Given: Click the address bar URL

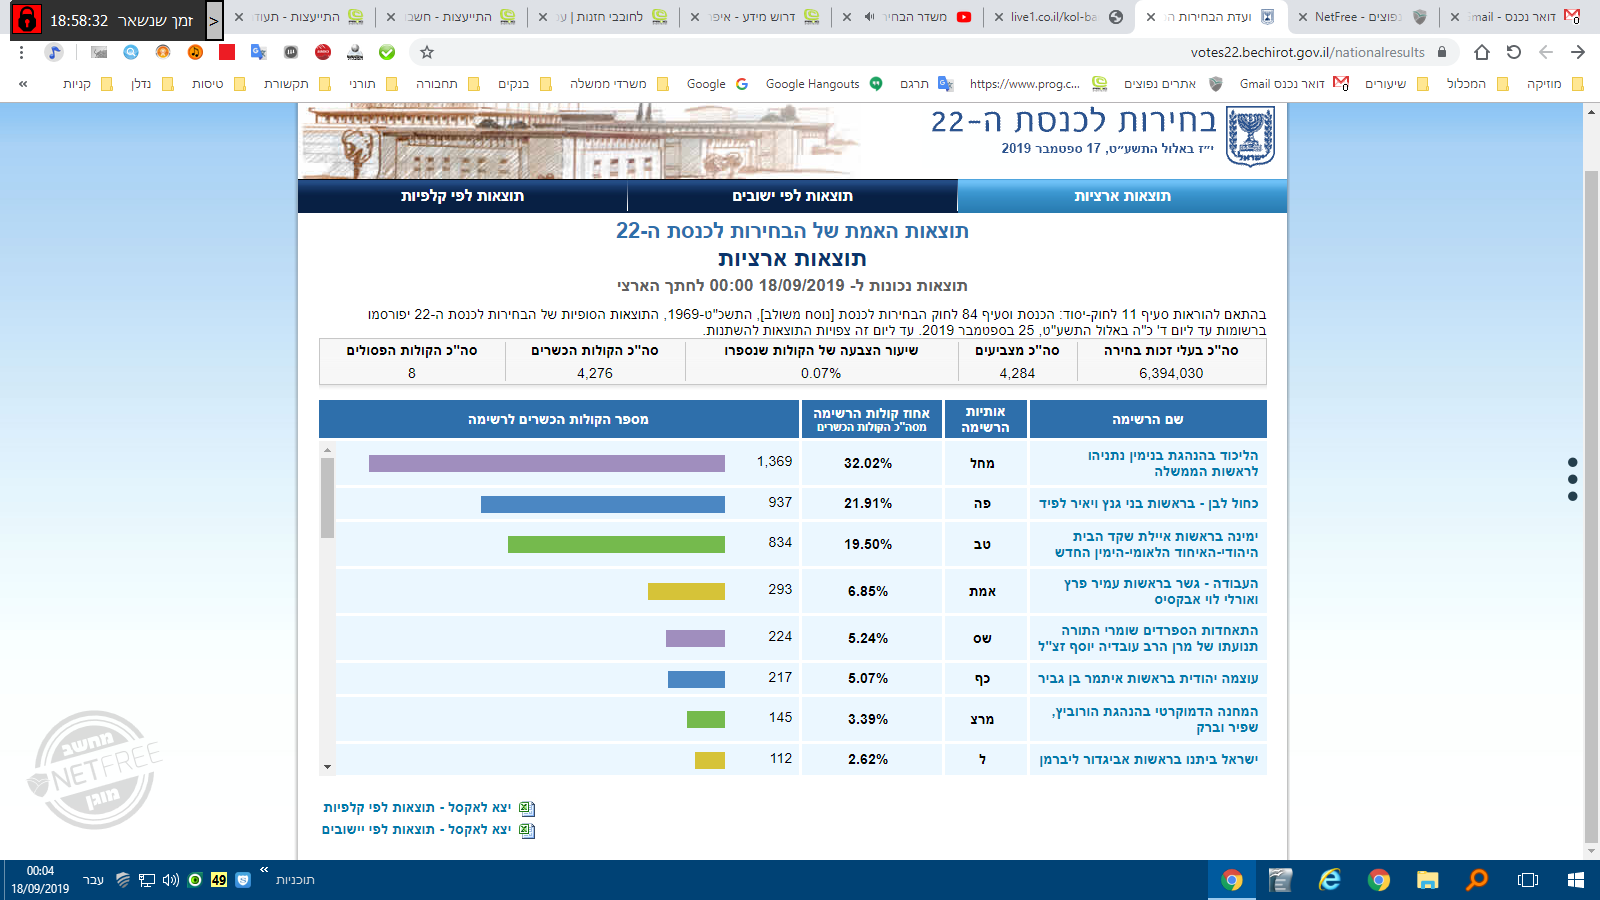Looking at the screenshot, I should (x=1307, y=52).
